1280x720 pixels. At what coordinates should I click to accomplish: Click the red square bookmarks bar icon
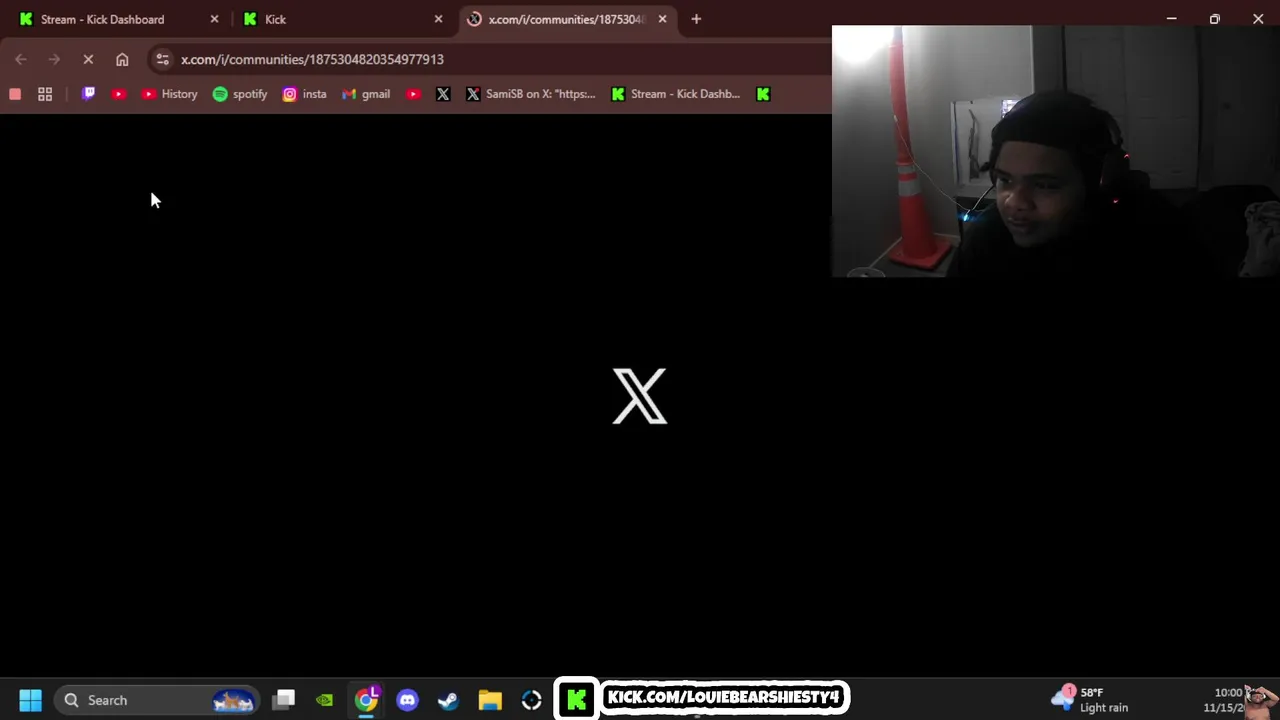tap(15, 94)
